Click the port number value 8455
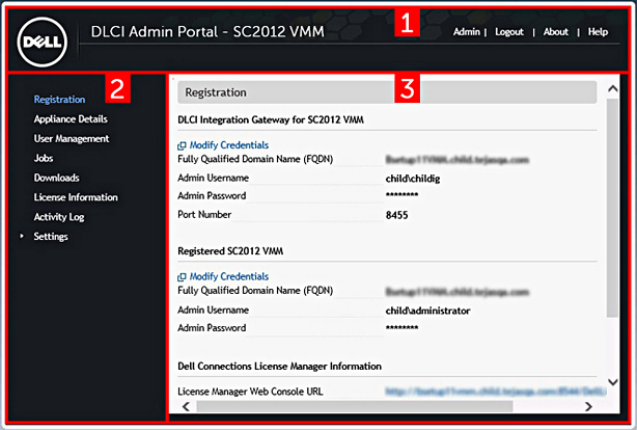 397,215
